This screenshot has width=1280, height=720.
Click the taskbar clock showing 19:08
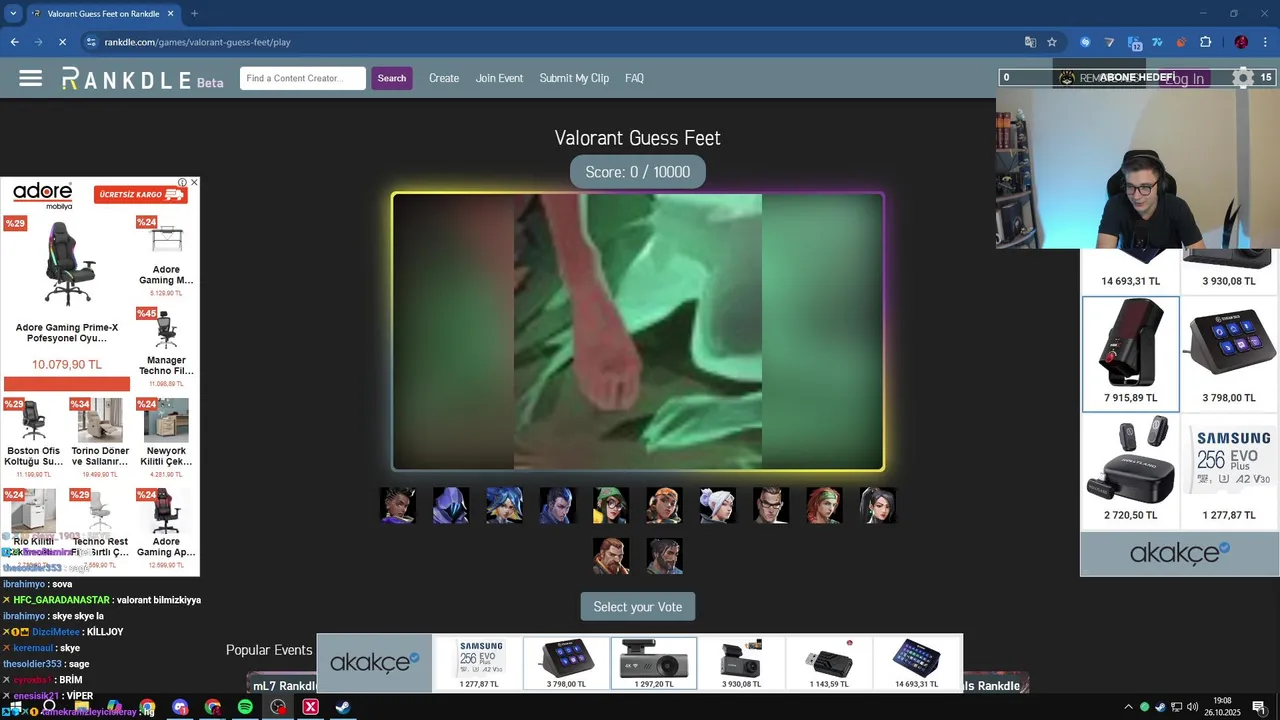coord(1222,707)
